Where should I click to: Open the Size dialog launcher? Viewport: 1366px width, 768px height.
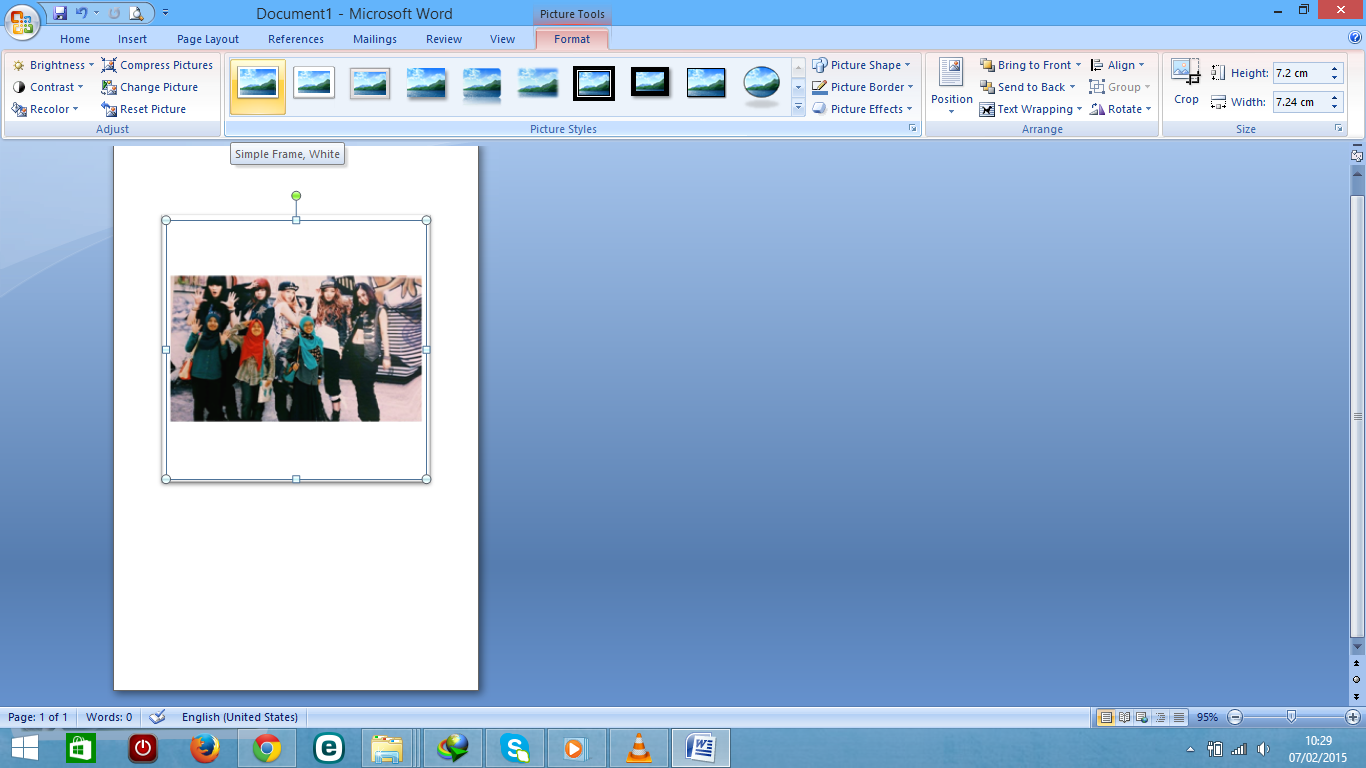[x=1338, y=129]
